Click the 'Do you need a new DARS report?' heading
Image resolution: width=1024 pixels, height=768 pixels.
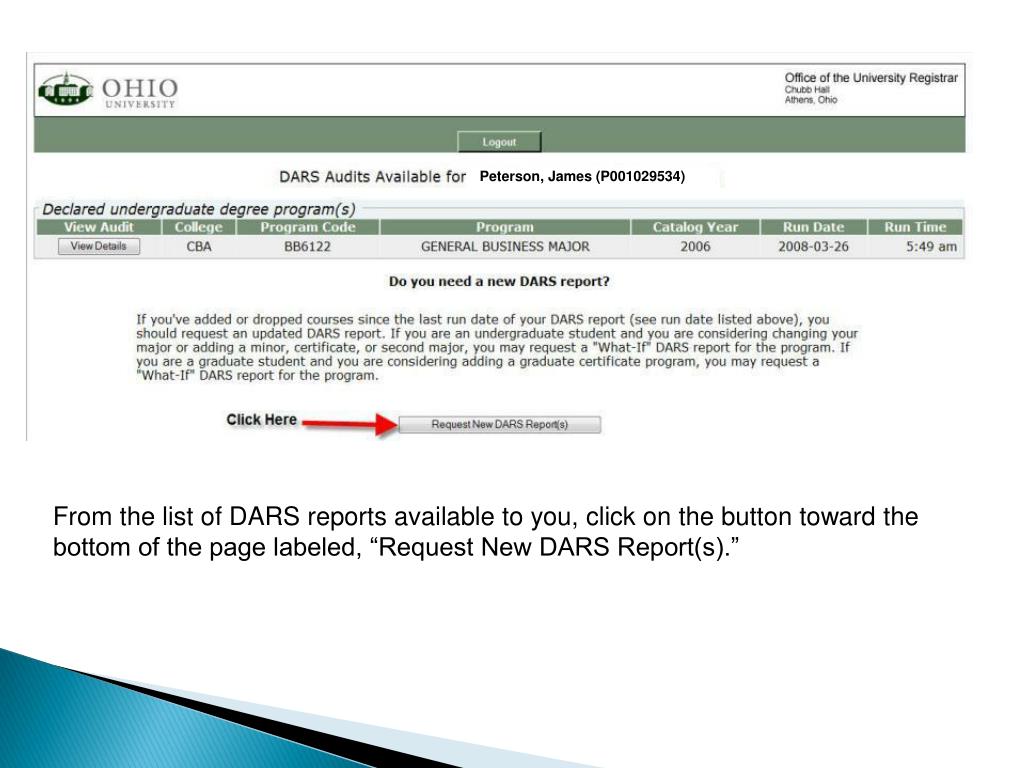click(499, 281)
